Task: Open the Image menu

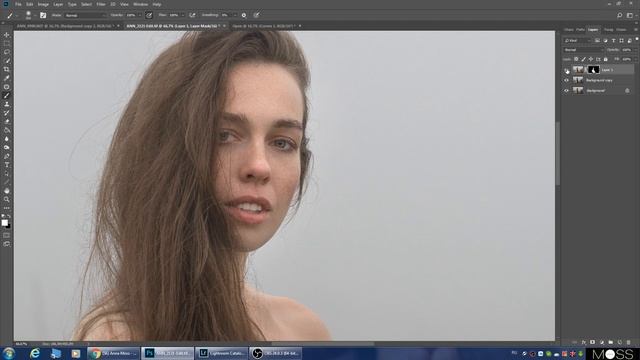Action: [43, 4]
